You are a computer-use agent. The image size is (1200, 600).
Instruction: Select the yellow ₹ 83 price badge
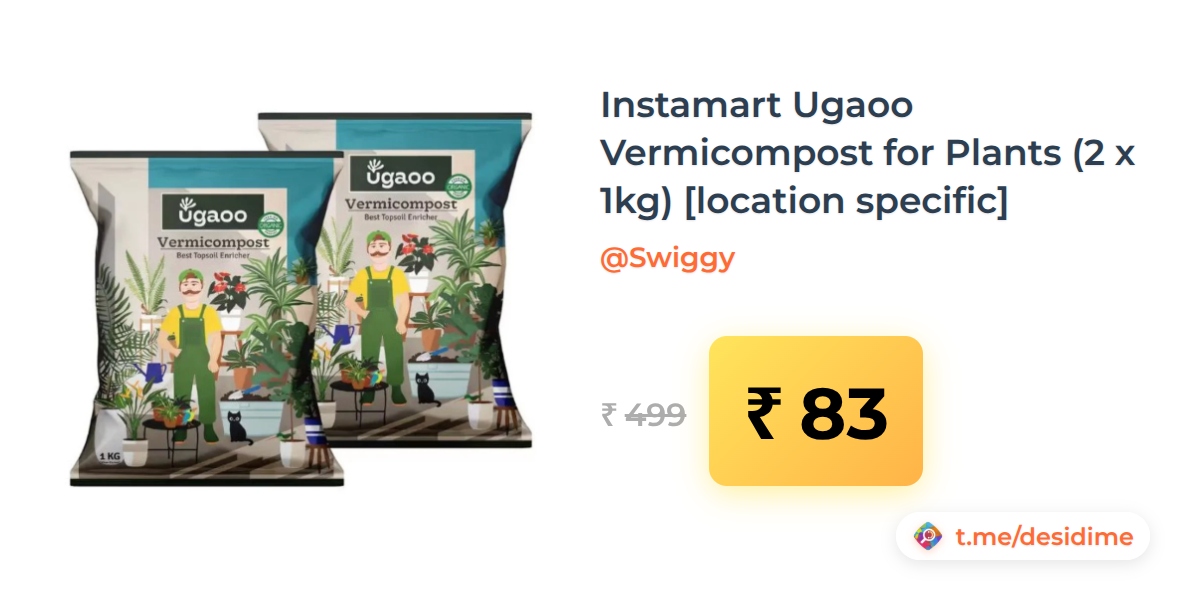[816, 411]
